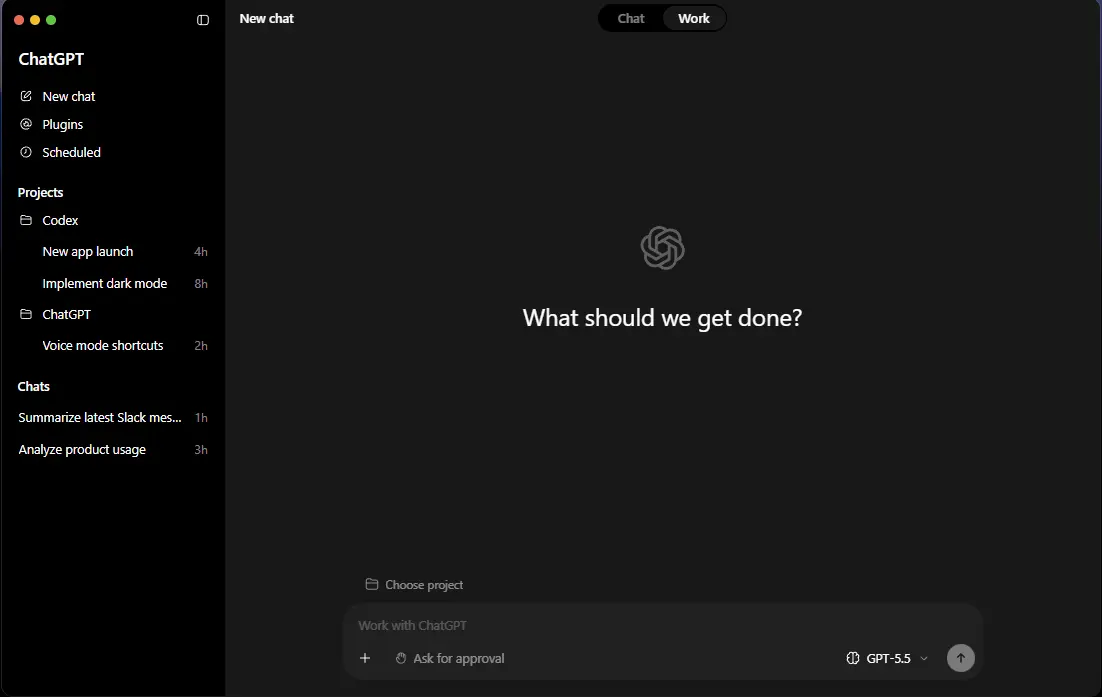The image size is (1102, 697).
Task: Click the Codex project folder icon
Action: (x=26, y=220)
